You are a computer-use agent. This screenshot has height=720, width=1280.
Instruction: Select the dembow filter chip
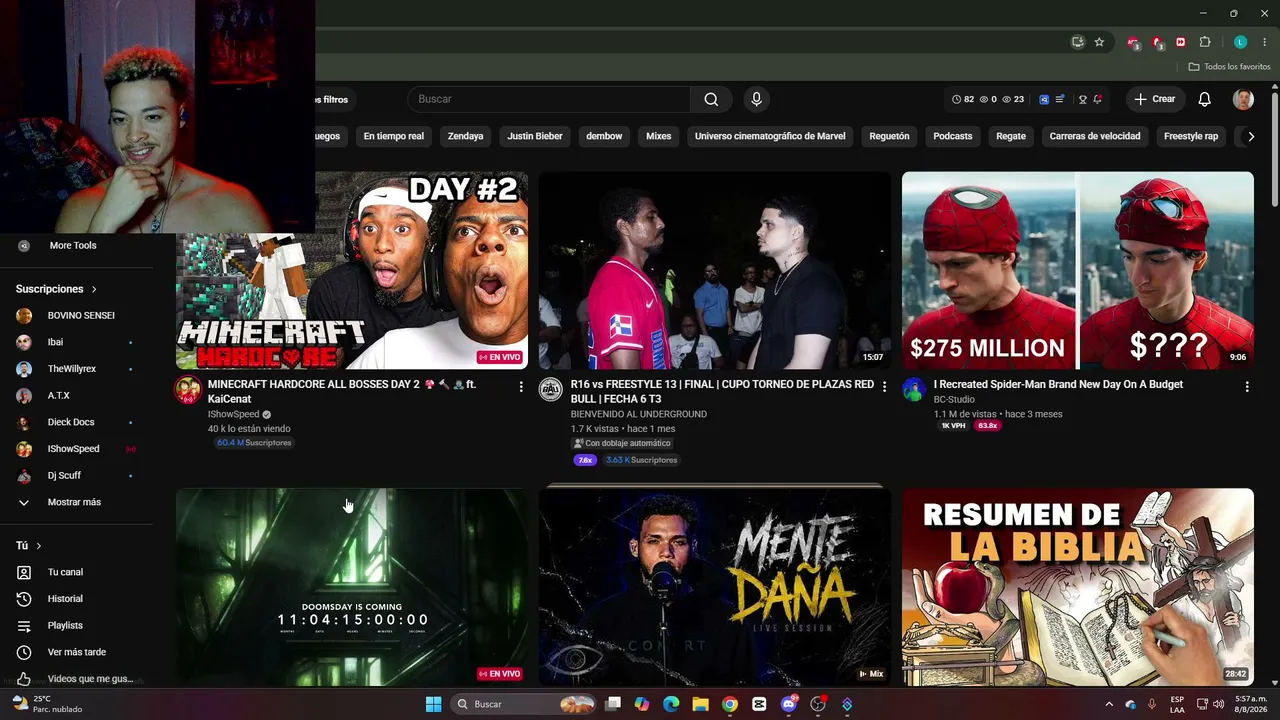click(604, 136)
